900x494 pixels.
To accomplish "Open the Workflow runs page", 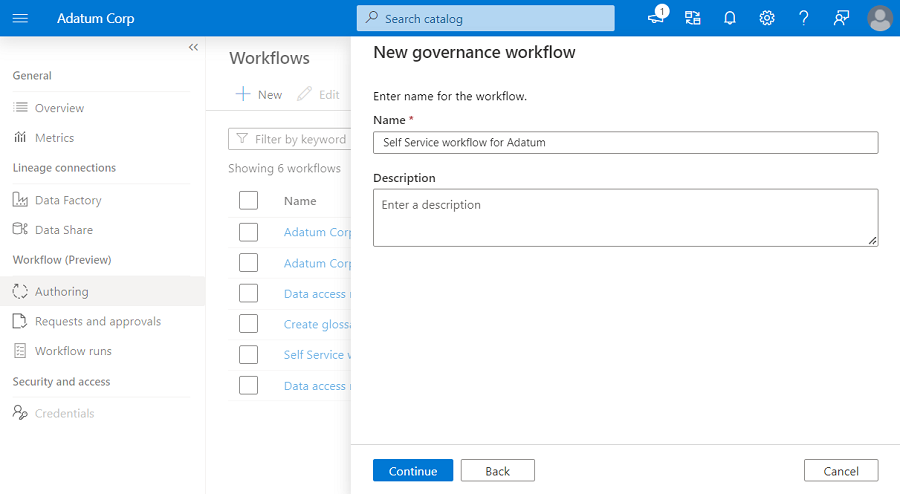I will (73, 351).
